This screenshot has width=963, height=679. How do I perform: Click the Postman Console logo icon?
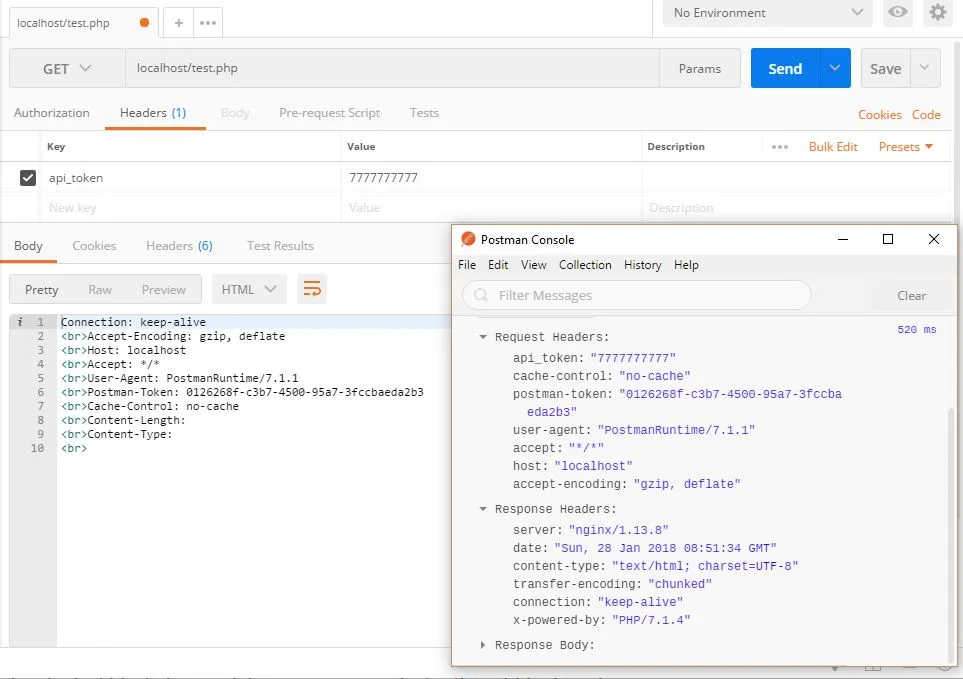pyautogui.click(x=468, y=239)
